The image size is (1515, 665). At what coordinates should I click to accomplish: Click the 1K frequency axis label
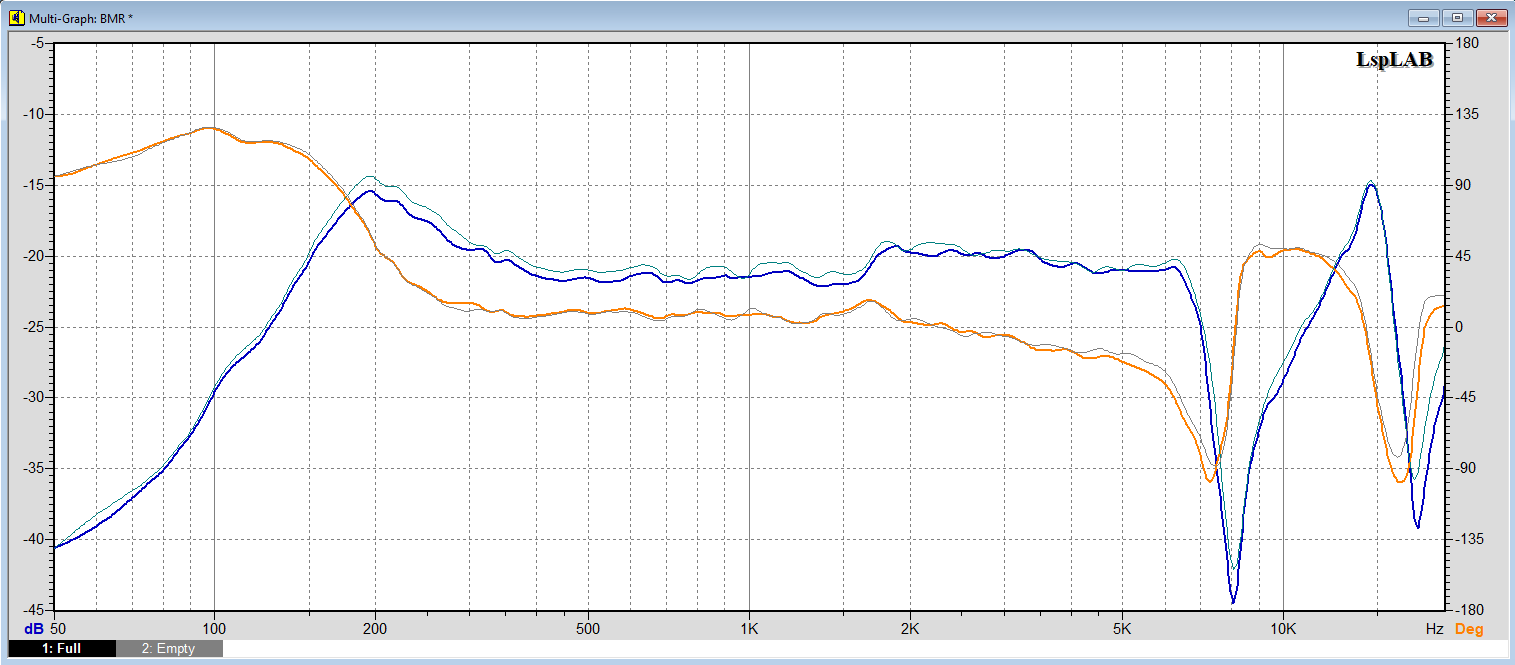(749, 629)
